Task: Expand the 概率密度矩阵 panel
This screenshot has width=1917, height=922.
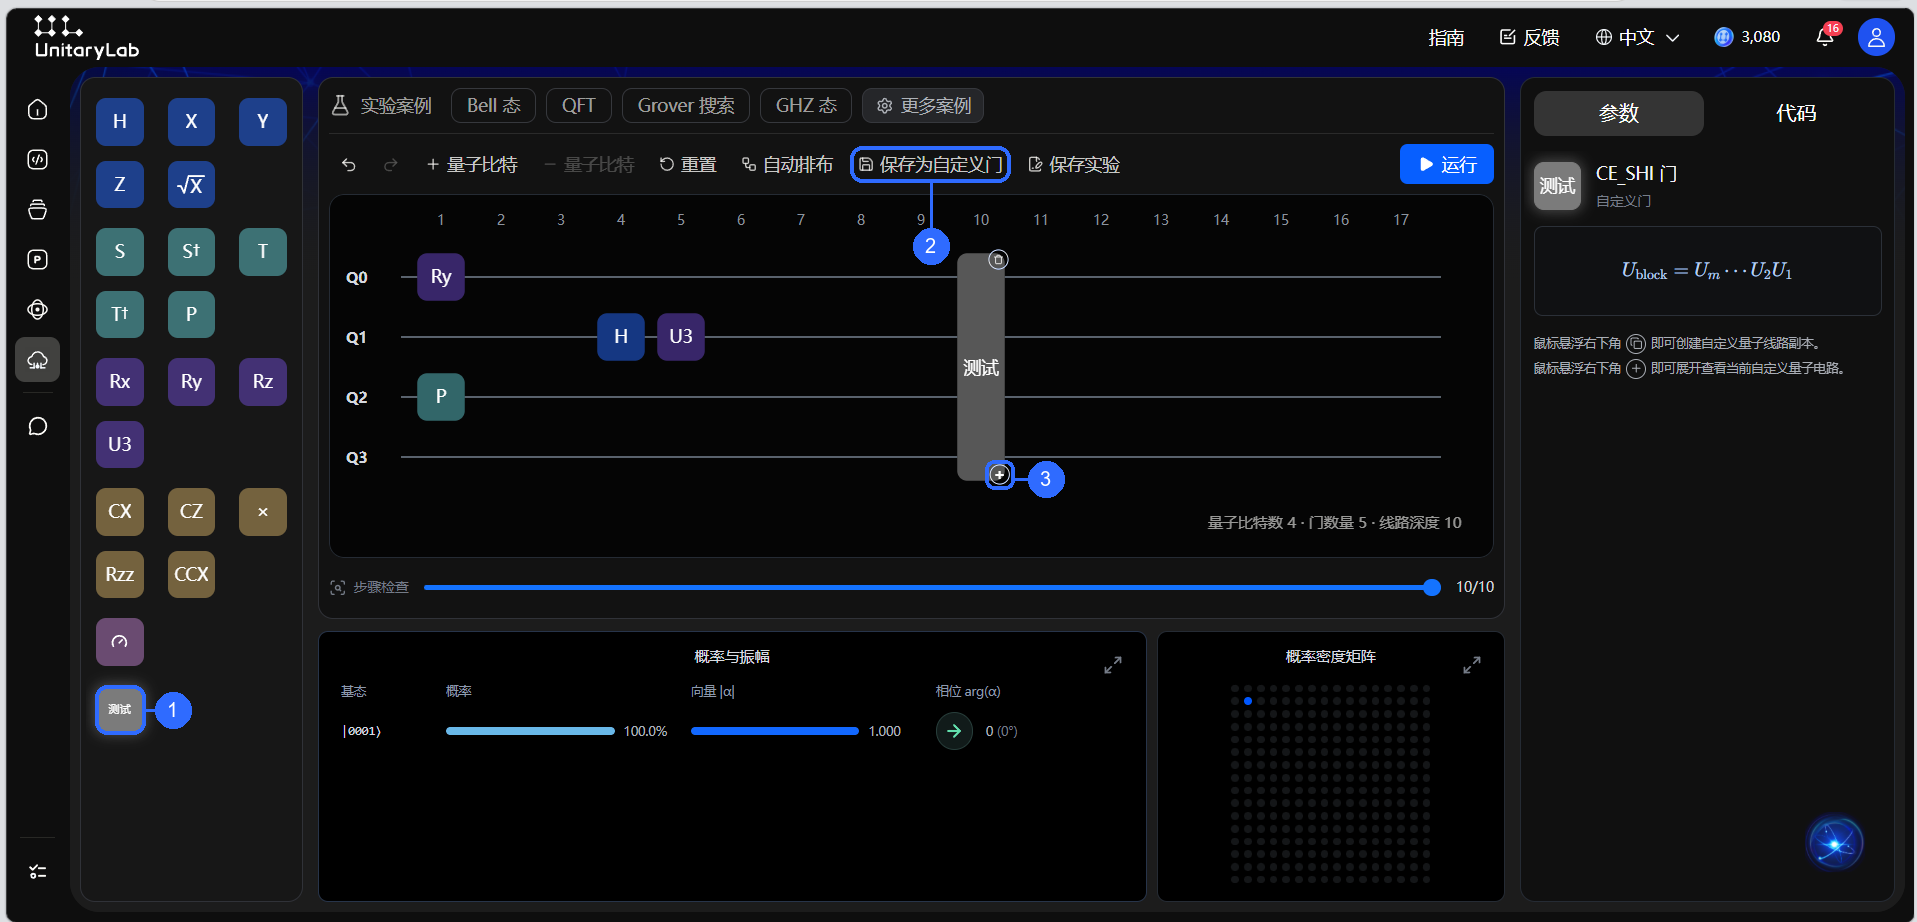Action: [1471, 665]
